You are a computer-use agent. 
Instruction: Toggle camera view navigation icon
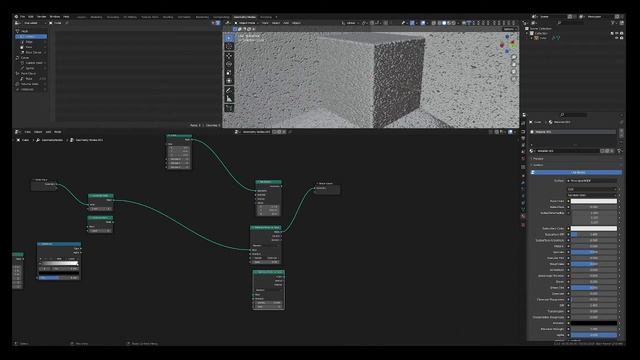[x=514, y=72]
